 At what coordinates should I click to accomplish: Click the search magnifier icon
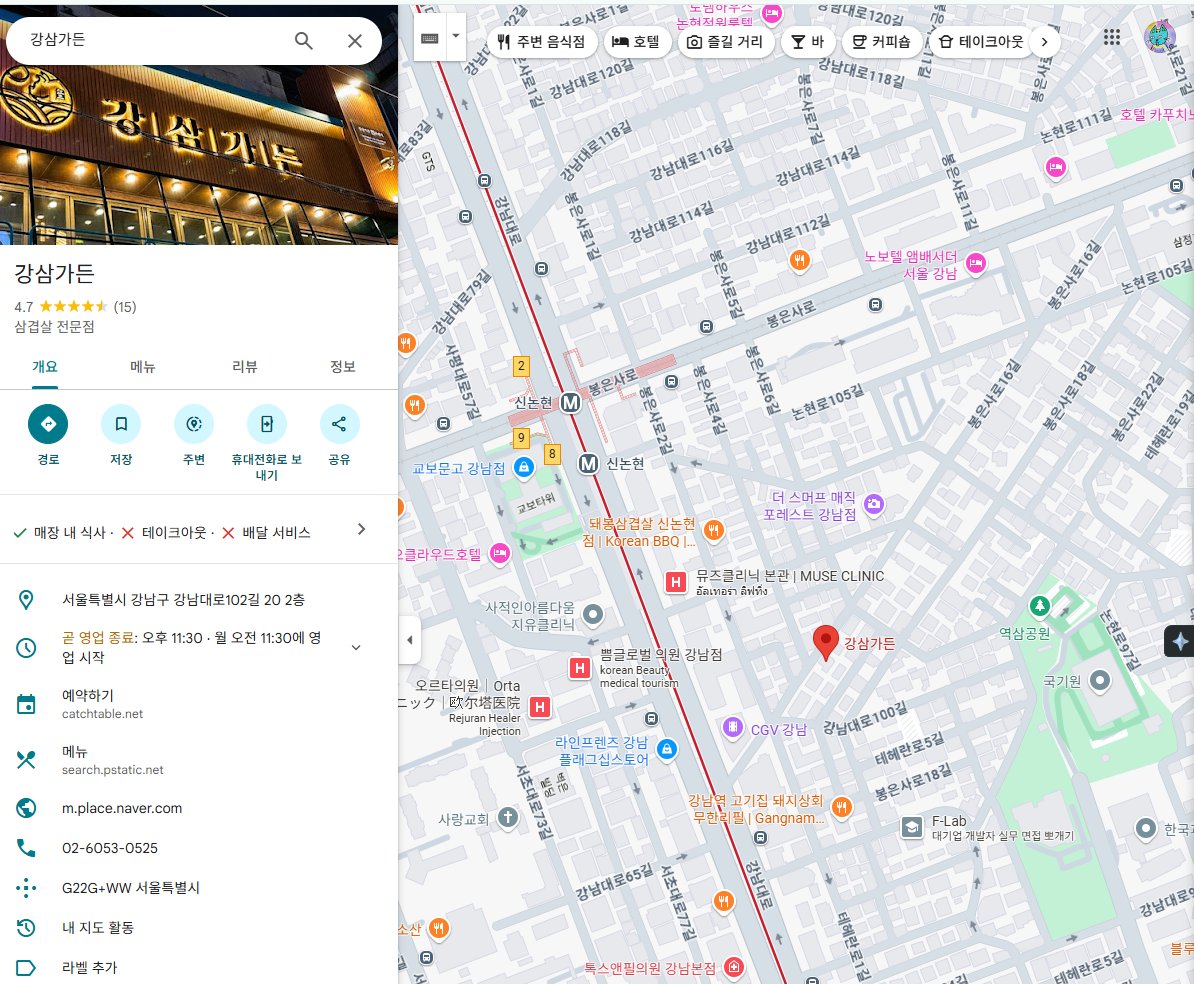click(303, 40)
